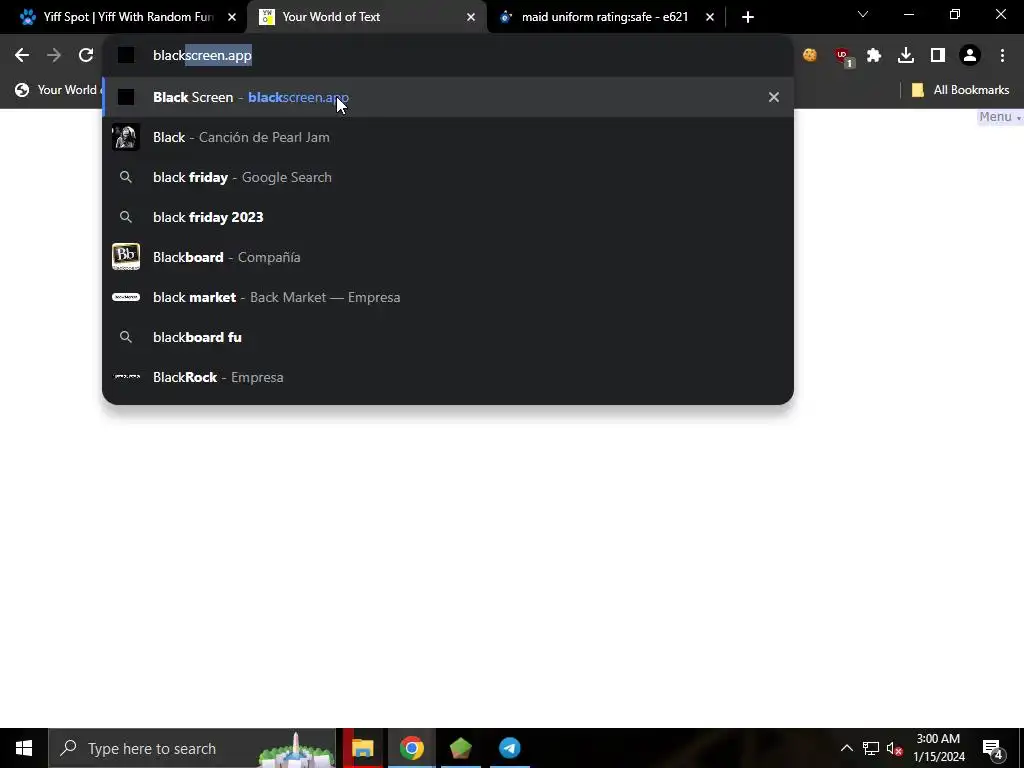This screenshot has width=1024, height=768.
Task: Close the e621 tab
Action: [x=710, y=17]
